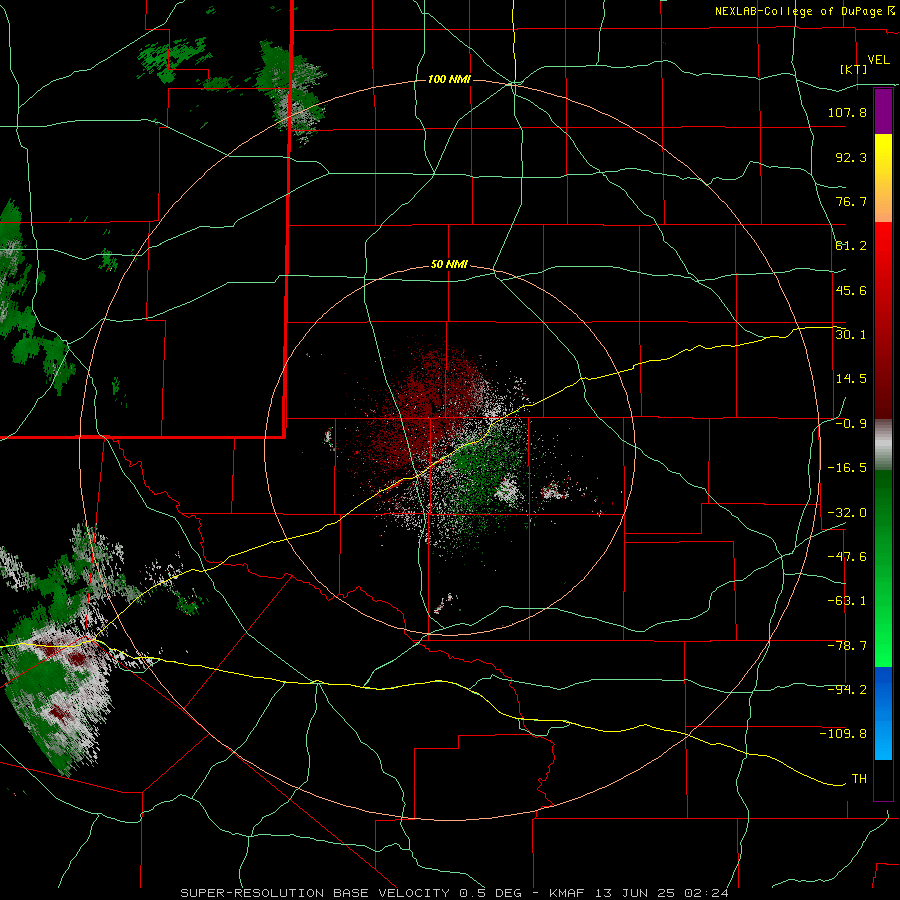
Task: Click the gray segment of velocity color bar
Action: coord(883,445)
